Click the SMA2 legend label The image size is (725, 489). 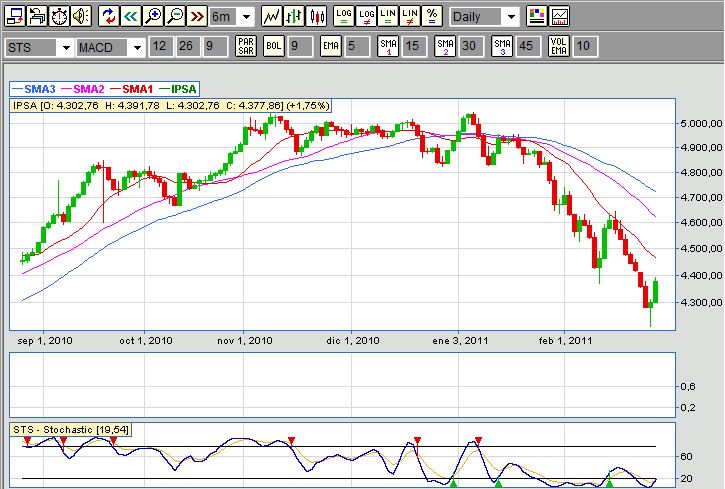pos(89,89)
